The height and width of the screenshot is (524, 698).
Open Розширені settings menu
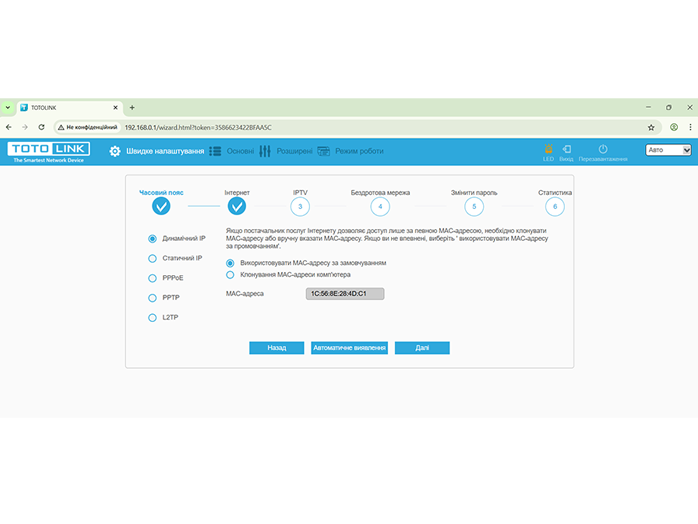click(x=295, y=151)
